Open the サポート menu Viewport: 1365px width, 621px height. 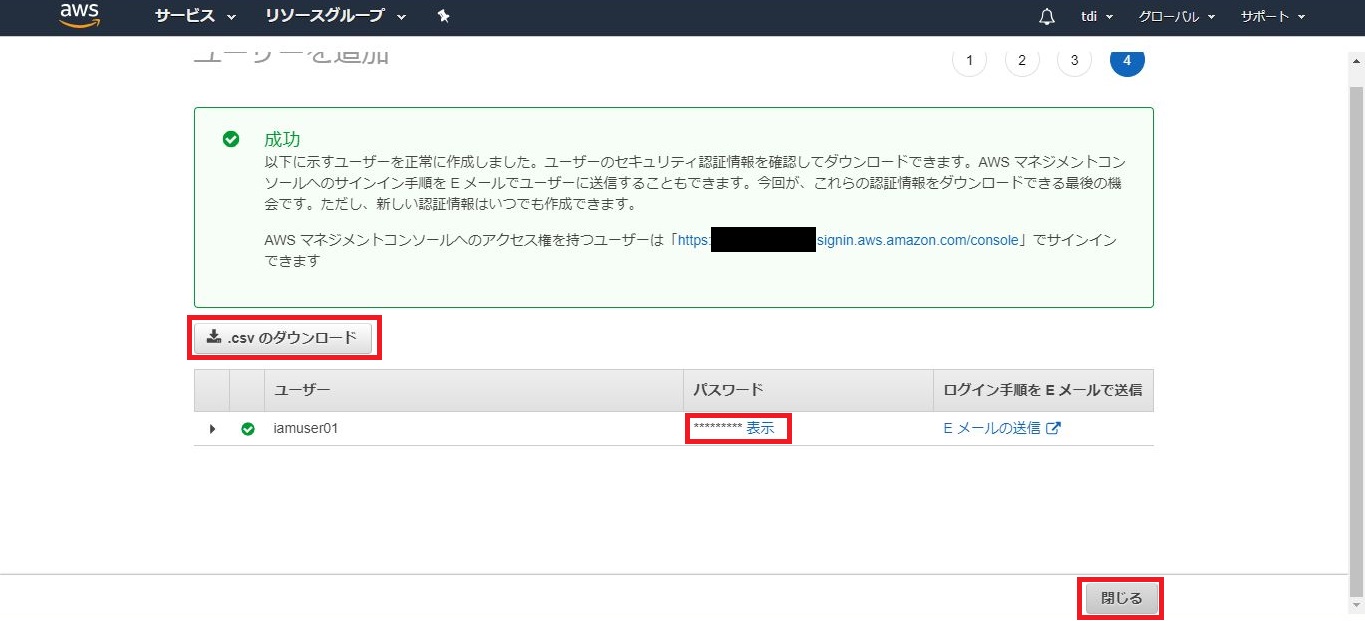[1272, 17]
